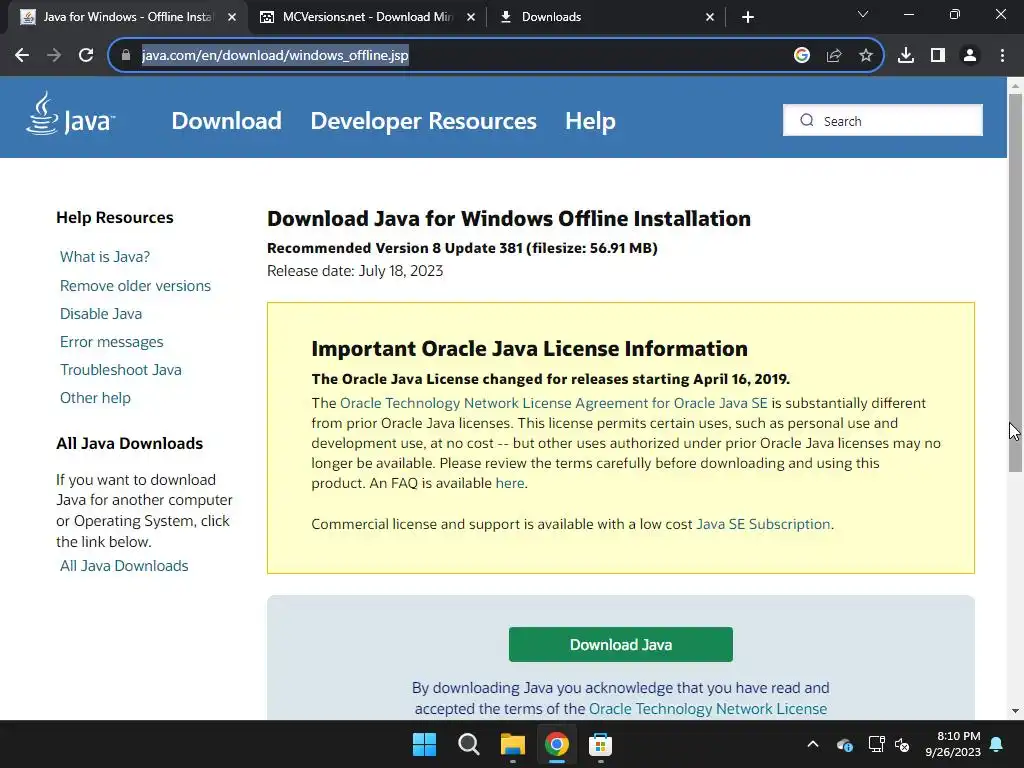Share this page using the share icon

pyautogui.click(x=834, y=56)
